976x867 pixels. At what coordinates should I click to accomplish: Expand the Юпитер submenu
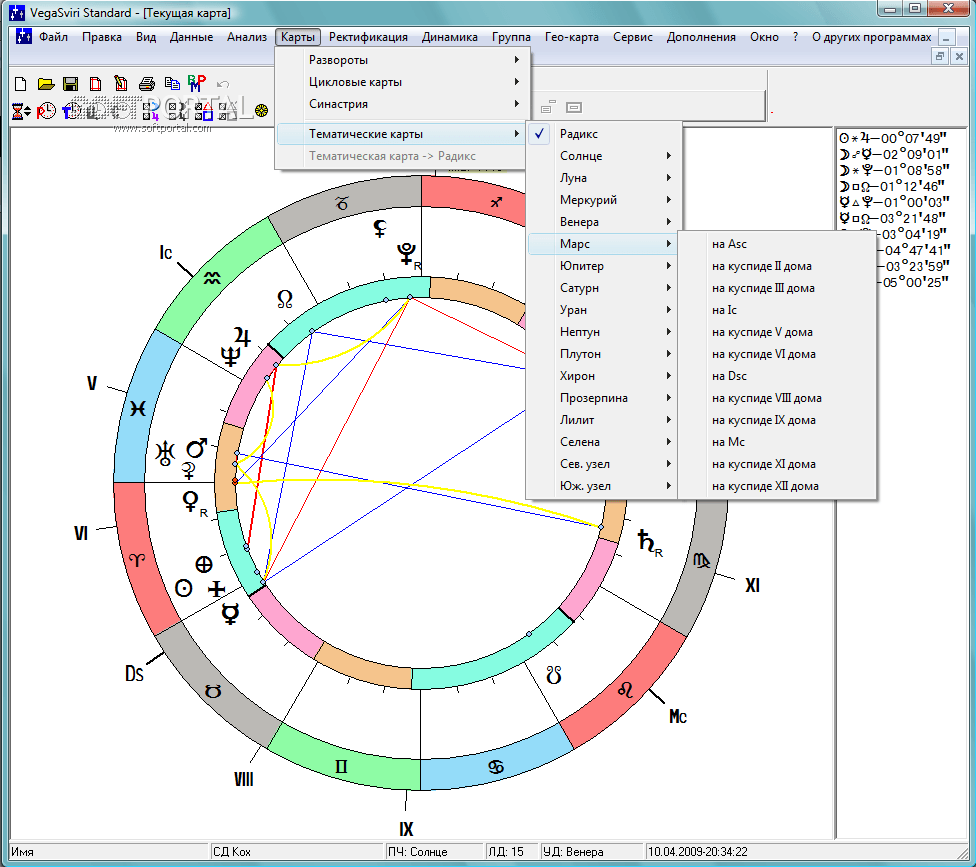click(x=604, y=266)
